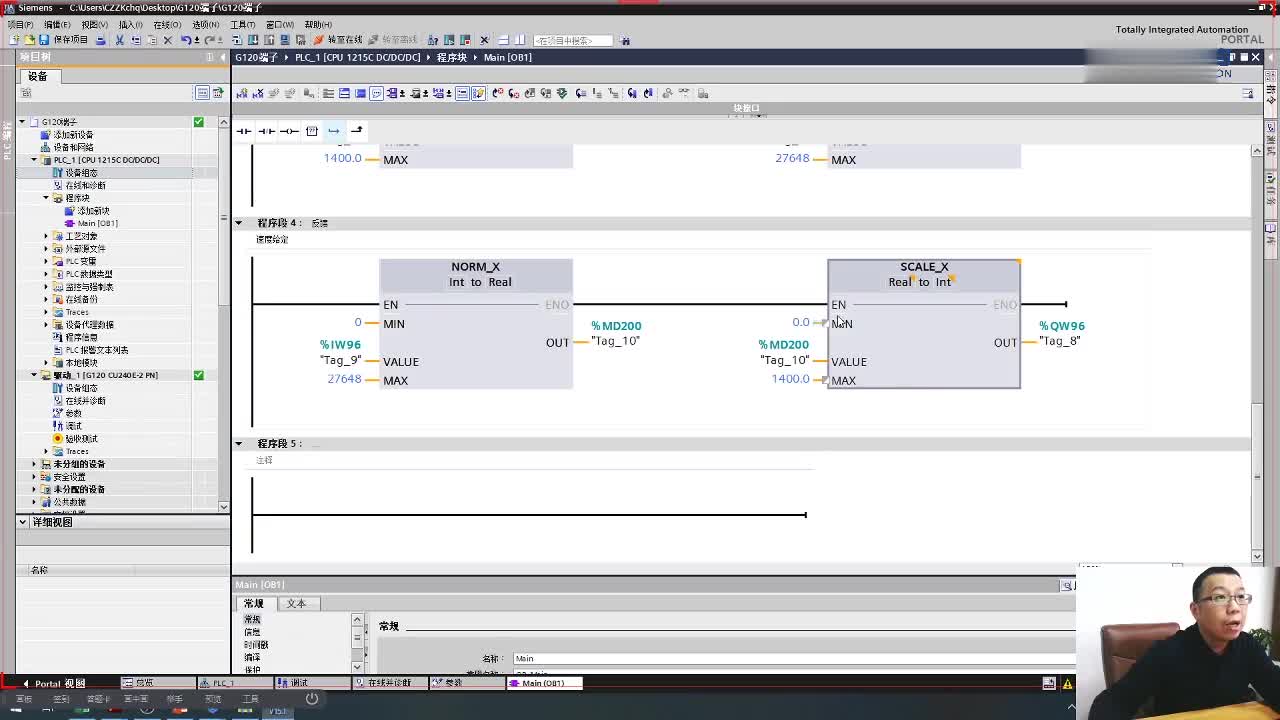Collapse program network 4 (程序段 4)
The width and height of the screenshot is (1280, 720).
[238, 223]
